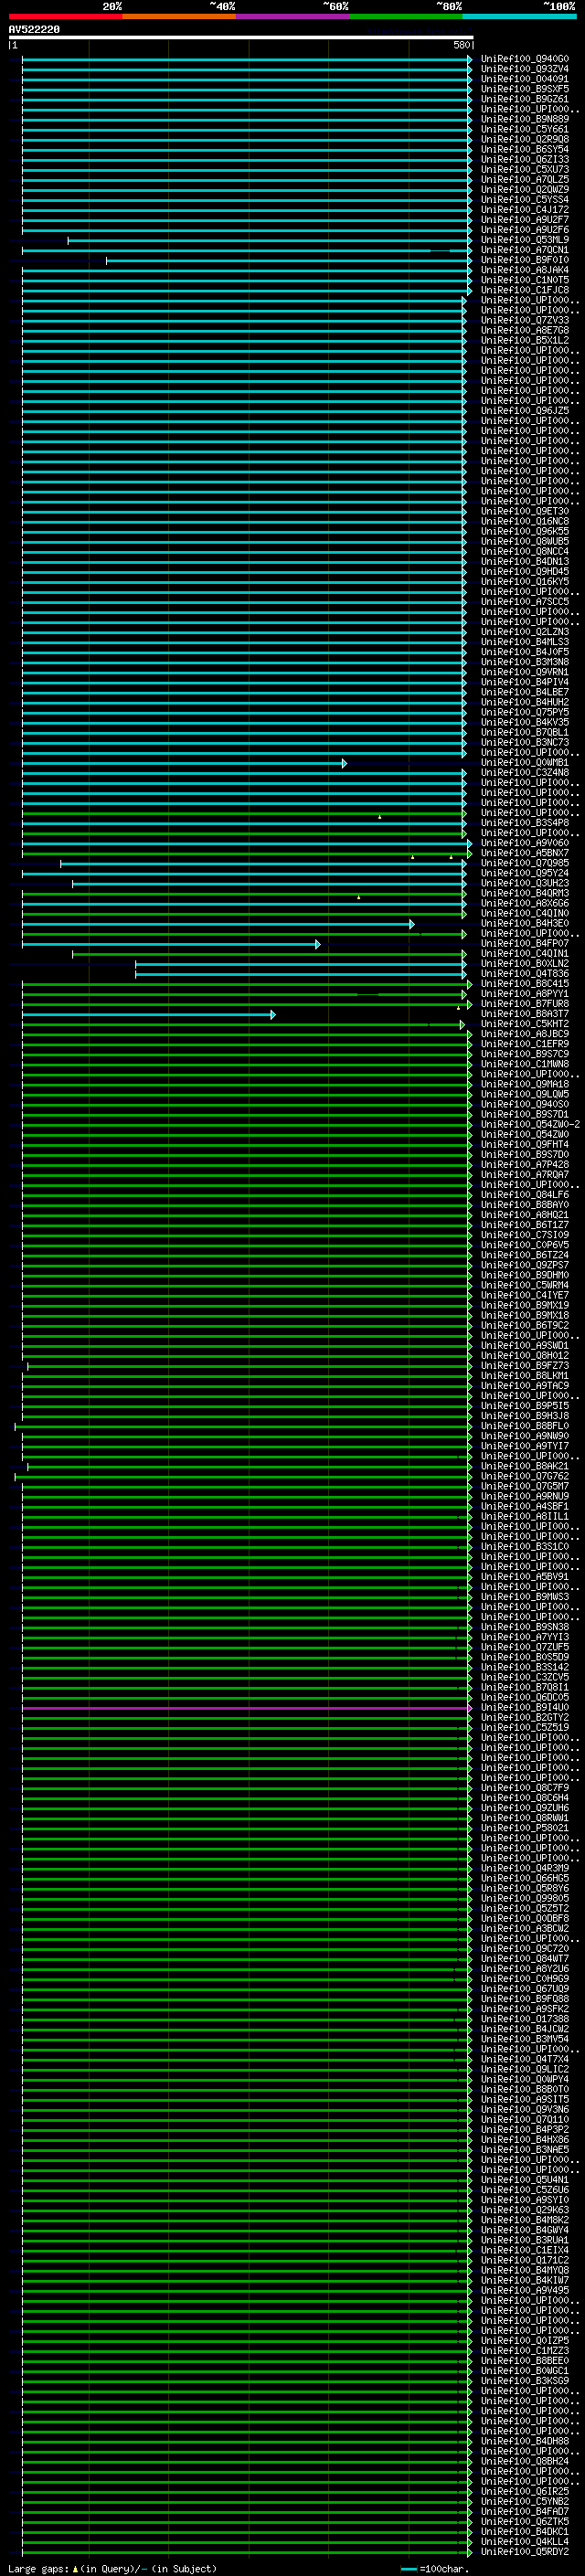Select the UniRef100_C5XU73 label

point(524,170)
